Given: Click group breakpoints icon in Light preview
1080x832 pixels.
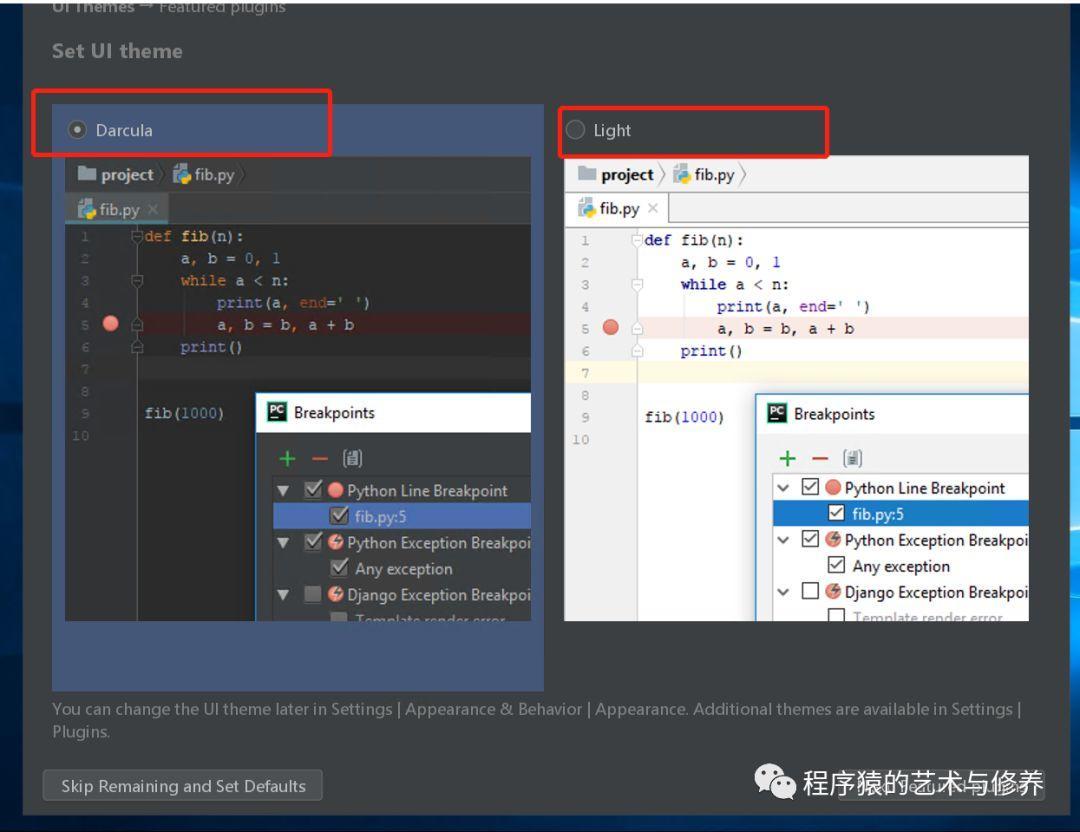Looking at the screenshot, I should tap(853, 458).
